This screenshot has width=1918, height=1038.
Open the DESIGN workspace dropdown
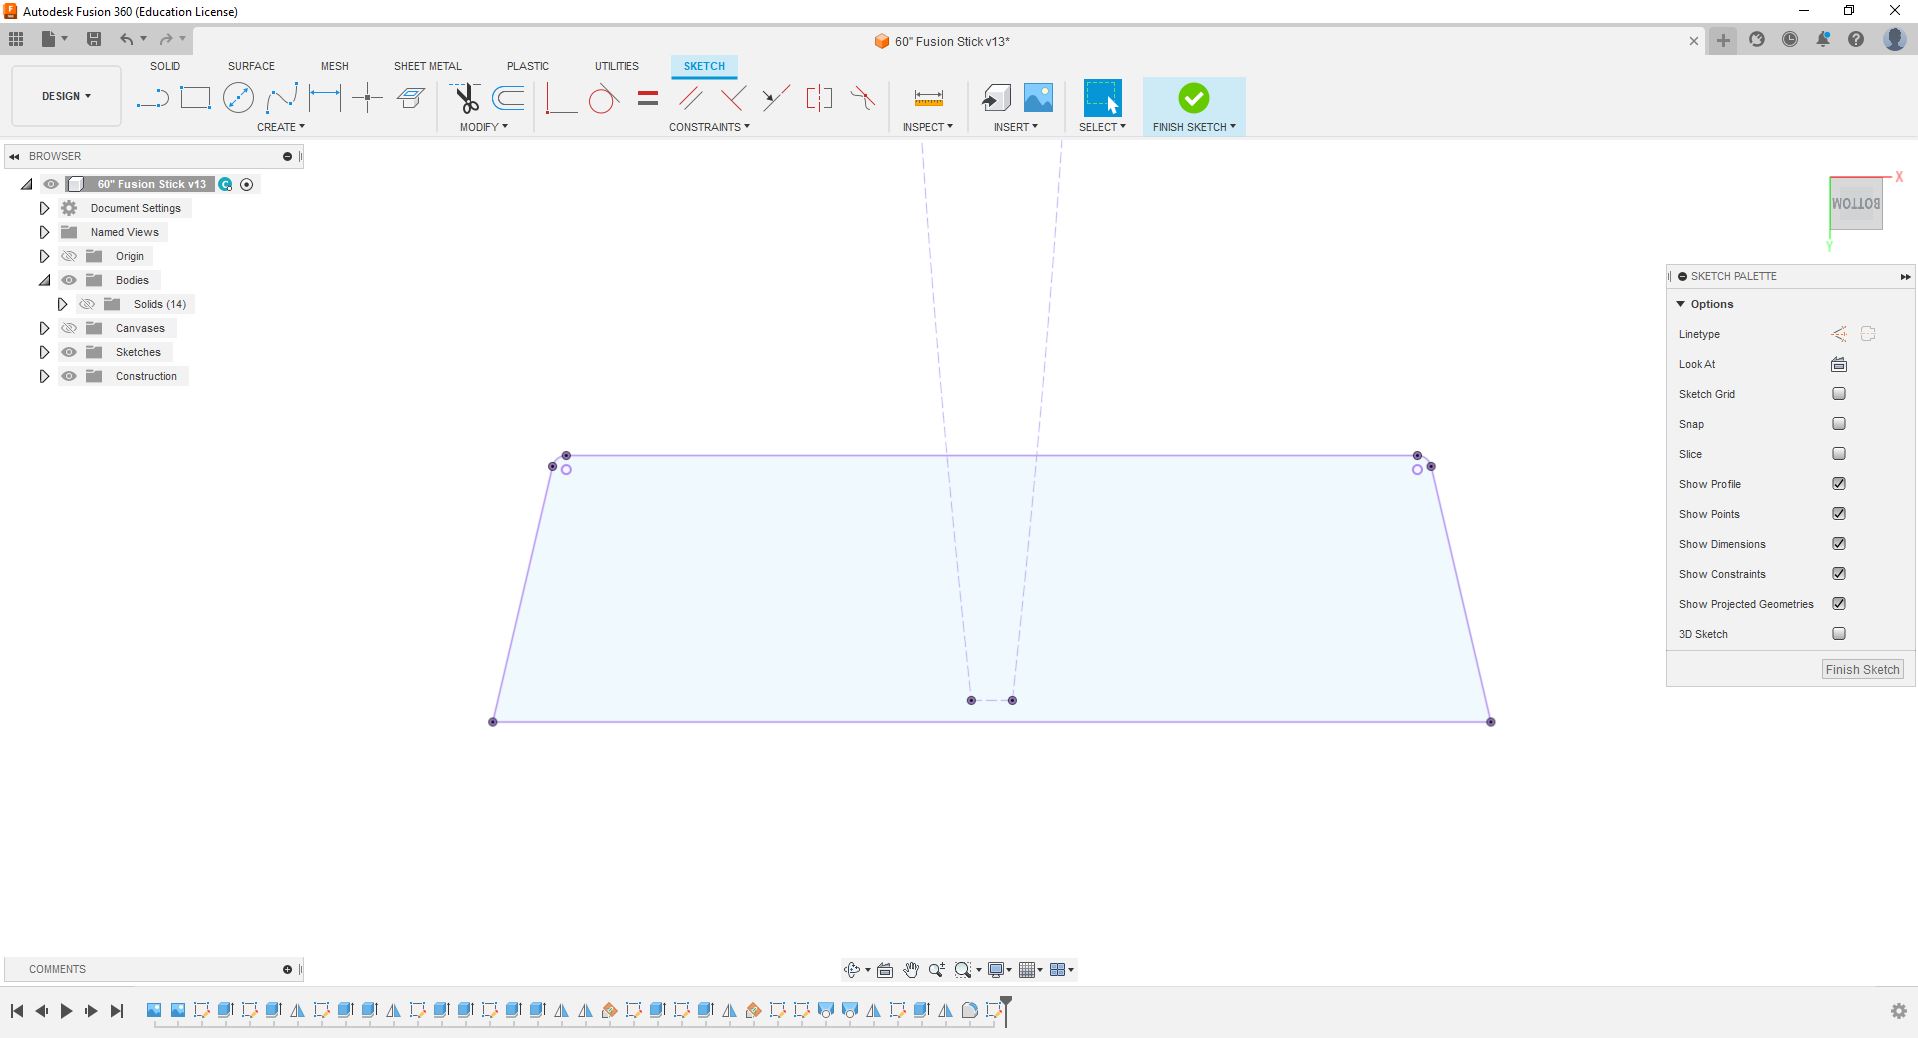(66, 96)
